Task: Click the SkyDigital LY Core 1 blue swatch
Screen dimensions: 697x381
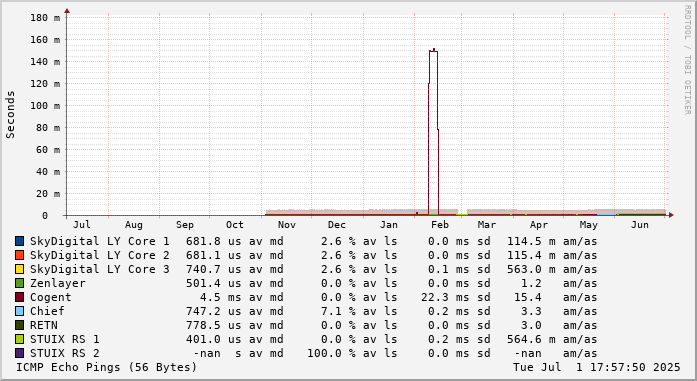Action: click(x=20, y=241)
